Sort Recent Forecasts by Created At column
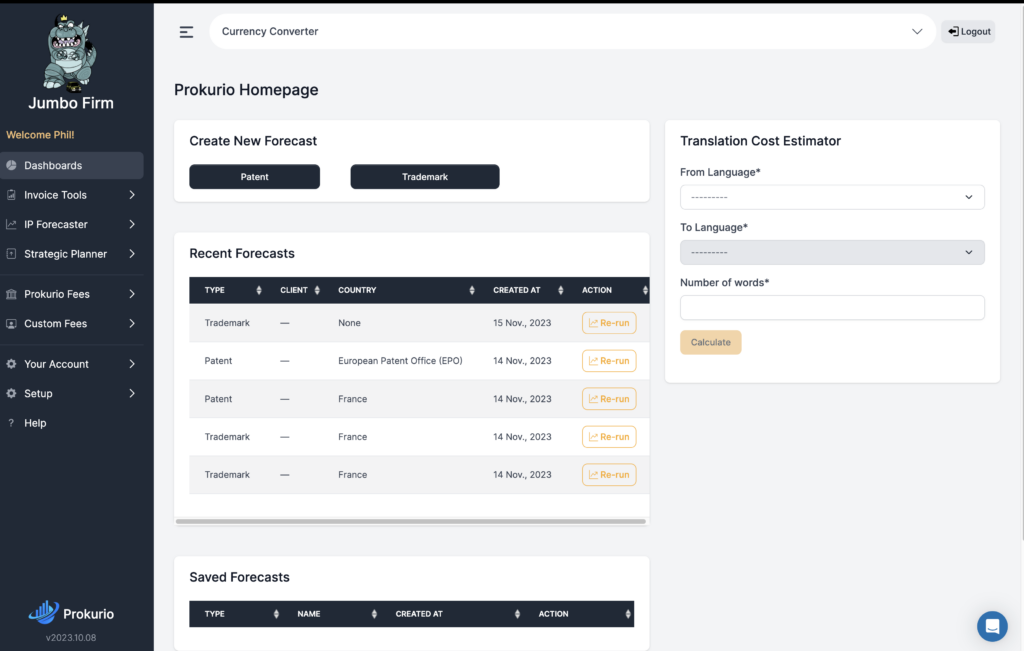This screenshot has height=651, width=1024. point(560,290)
